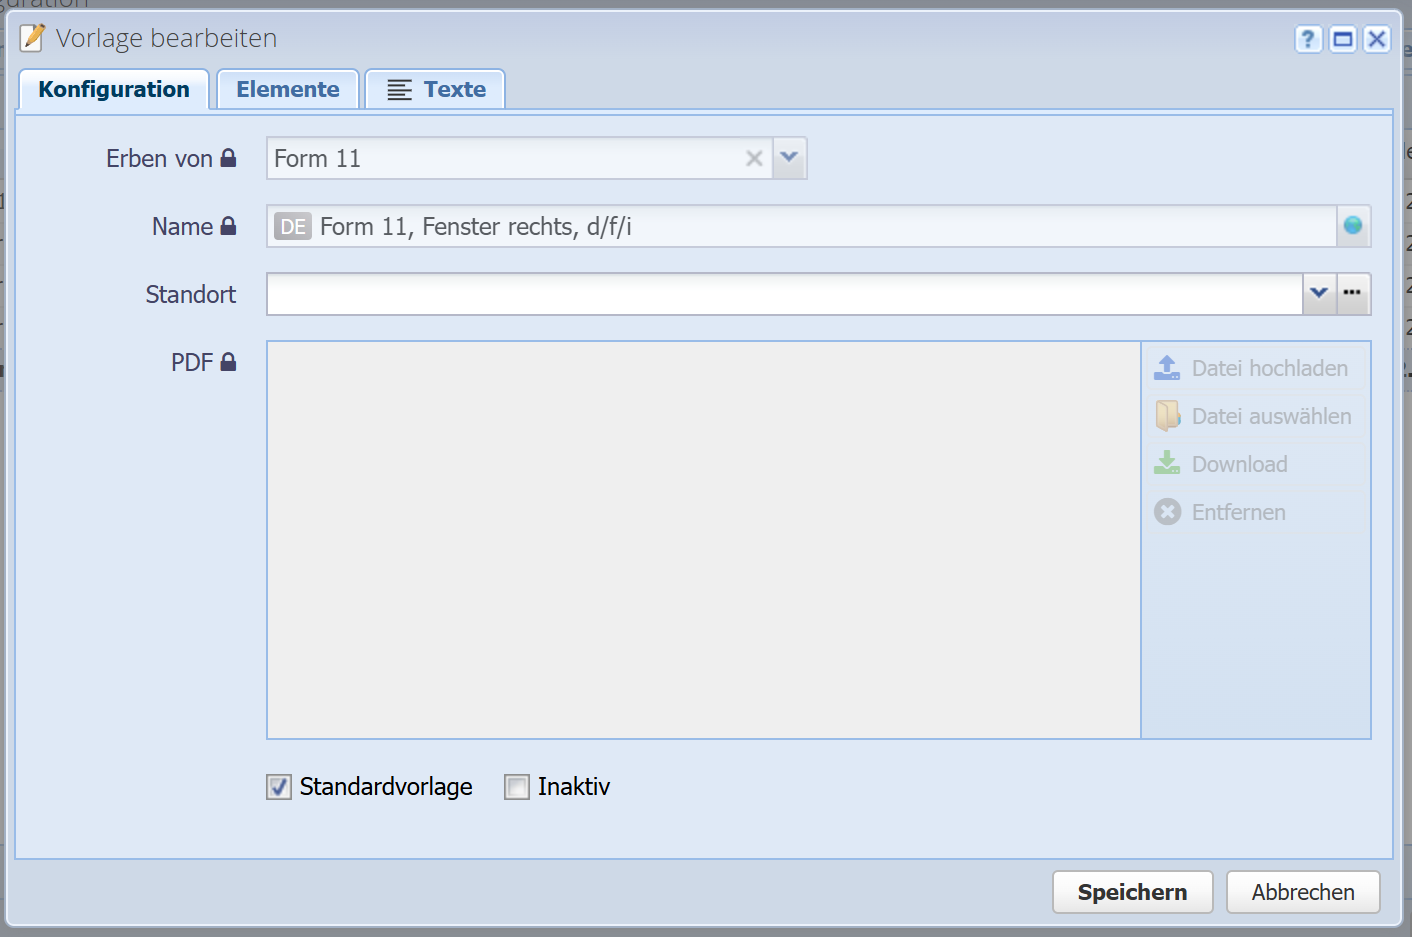Click the globe translation icon in Name field
This screenshot has height=937, width=1412.
1353,226
